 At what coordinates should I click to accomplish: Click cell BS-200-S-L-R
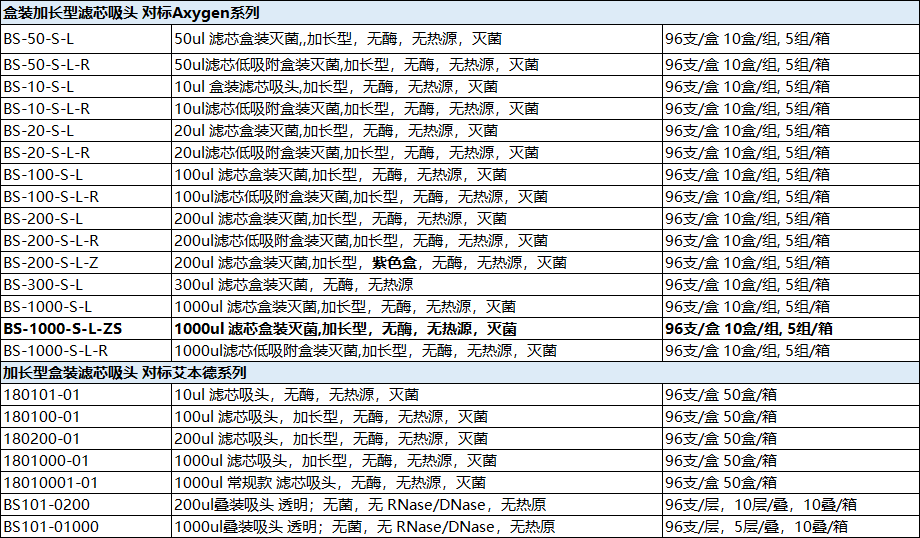pos(86,241)
